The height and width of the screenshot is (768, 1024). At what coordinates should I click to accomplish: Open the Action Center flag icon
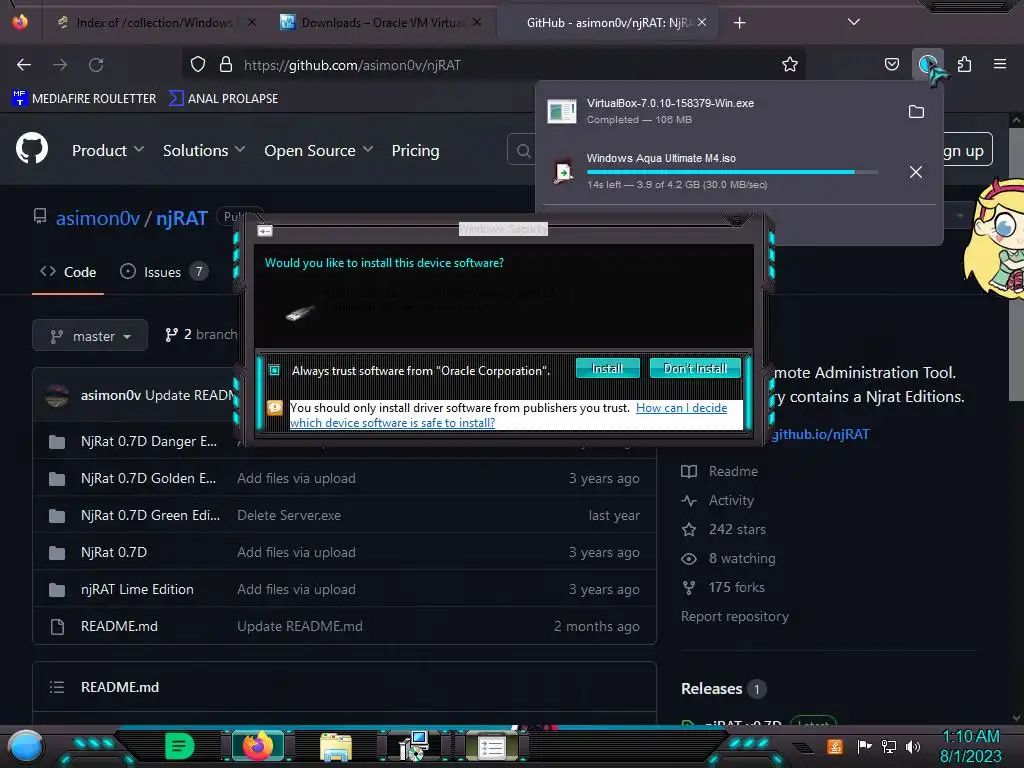864,746
